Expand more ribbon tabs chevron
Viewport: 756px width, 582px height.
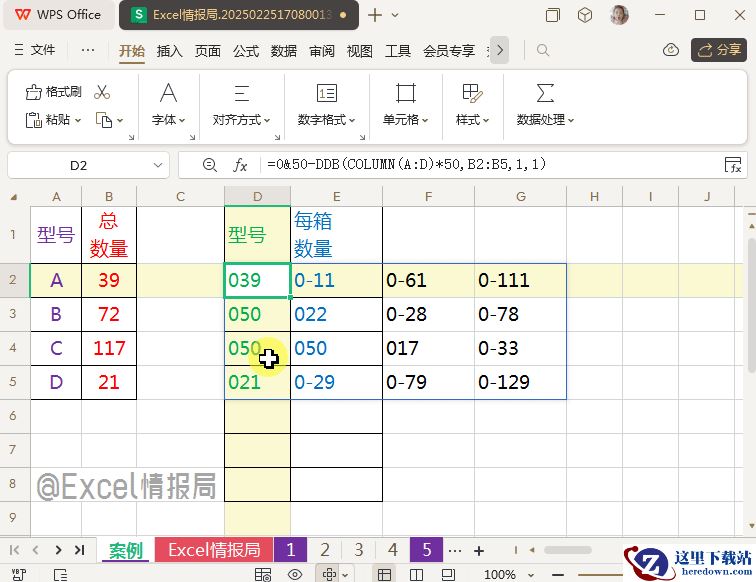pos(500,50)
